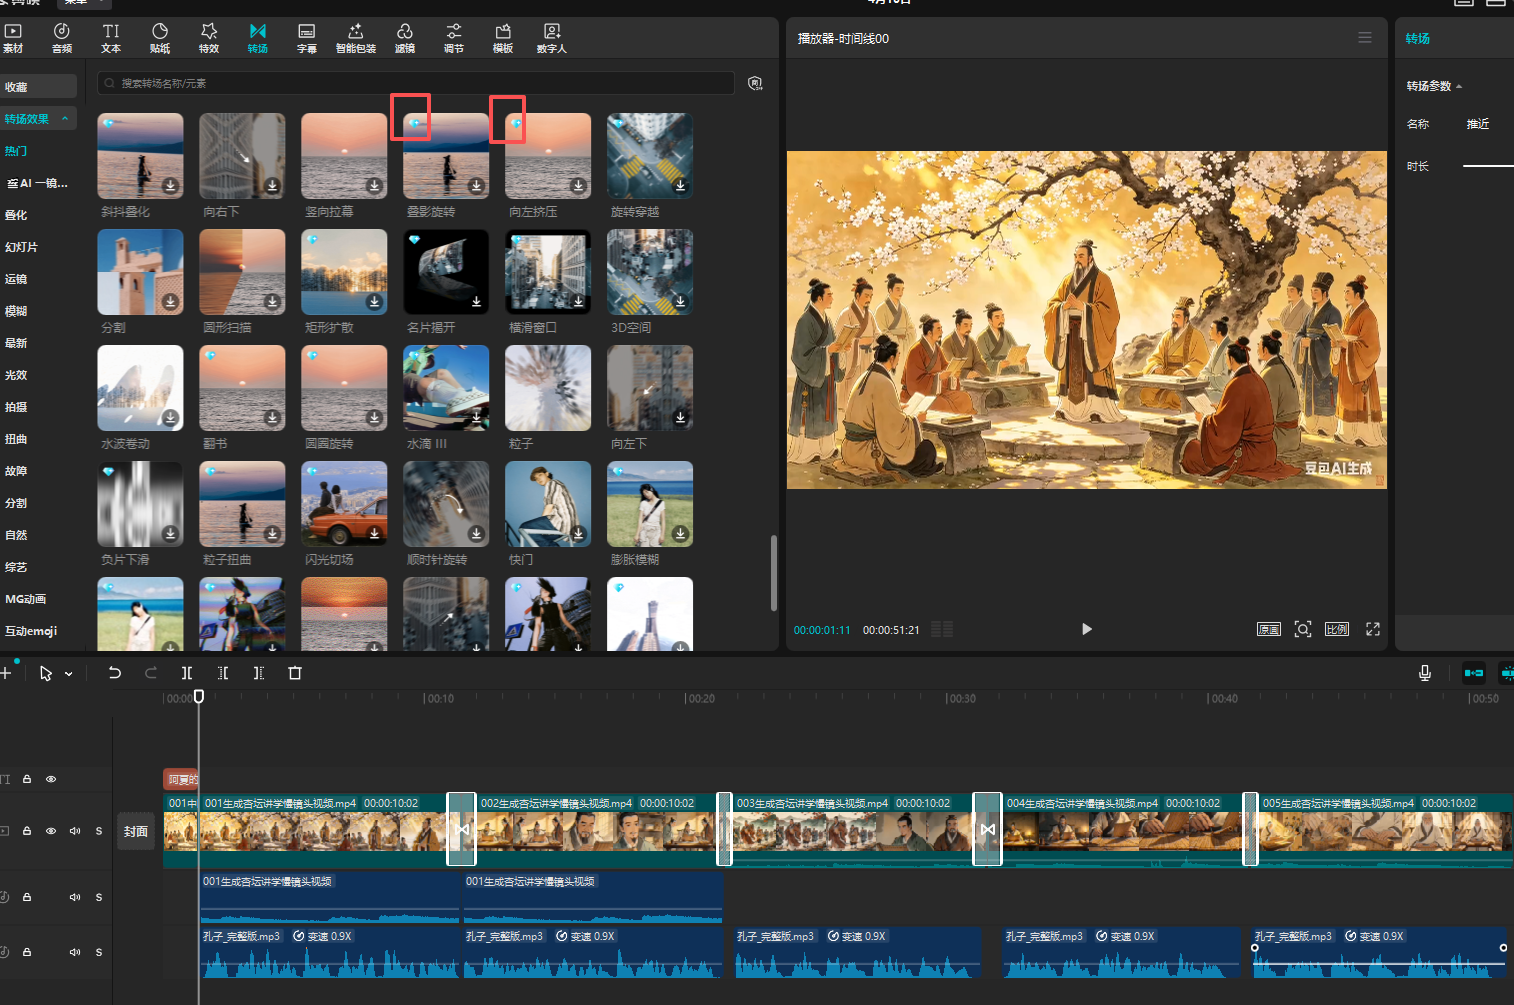Image resolution: width=1514 pixels, height=1005 pixels.
Task: Select the 3D空间 transition thumbnail
Action: [x=650, y=272]
